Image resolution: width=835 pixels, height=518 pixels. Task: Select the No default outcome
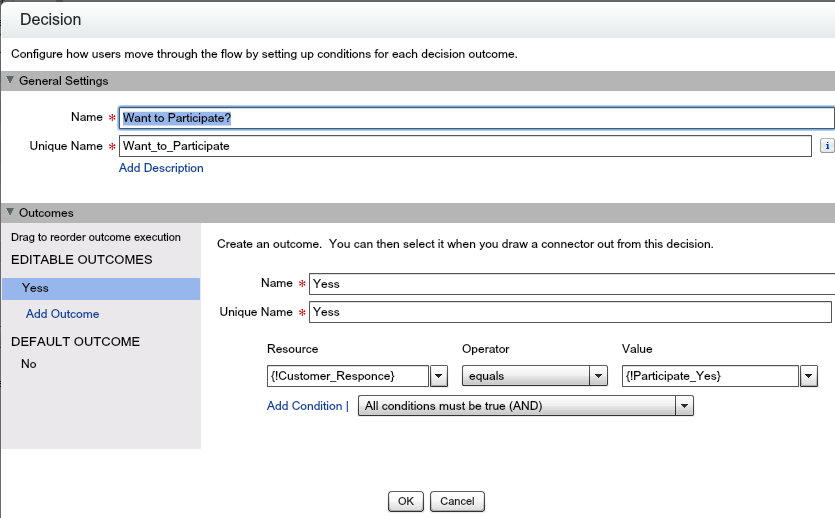[x=29, y=364]
